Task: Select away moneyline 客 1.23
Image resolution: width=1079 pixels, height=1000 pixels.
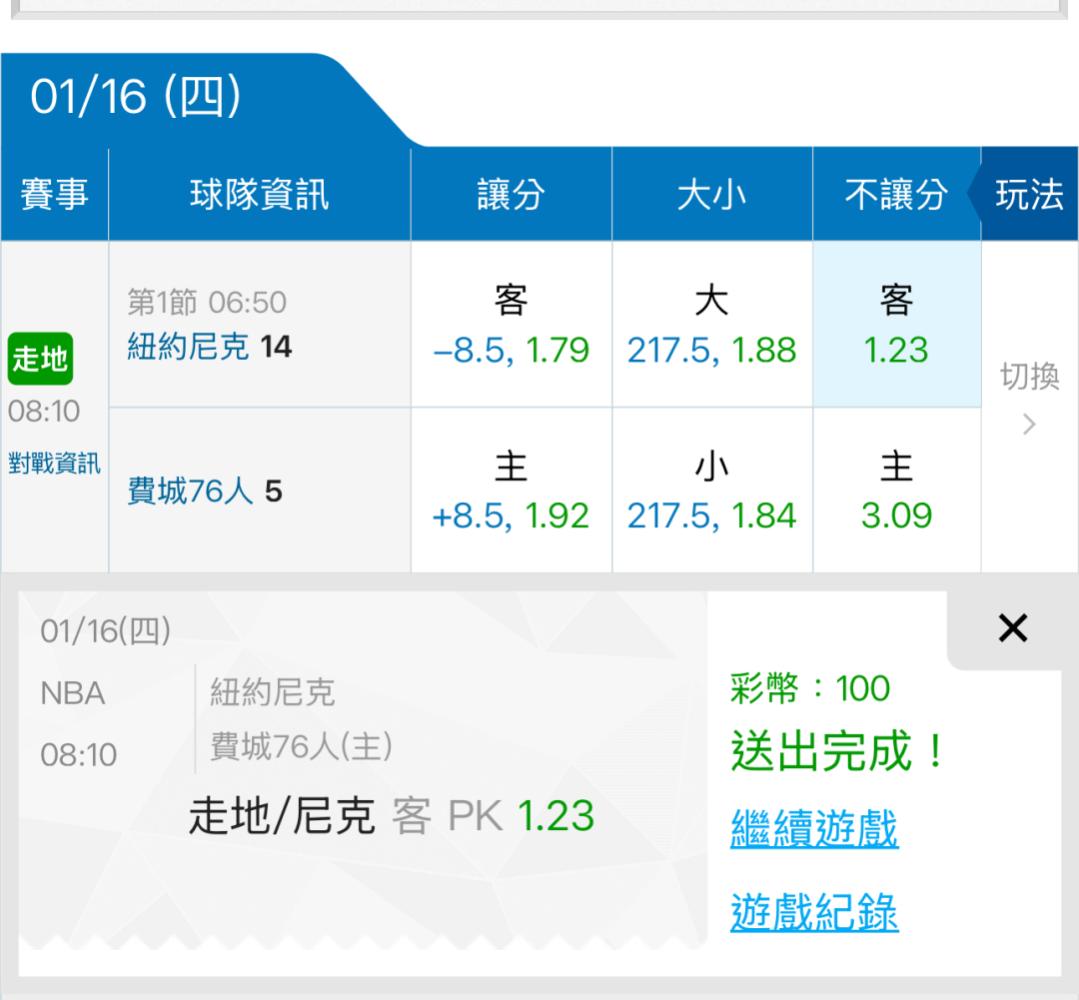Action: [x=897, y=324]
